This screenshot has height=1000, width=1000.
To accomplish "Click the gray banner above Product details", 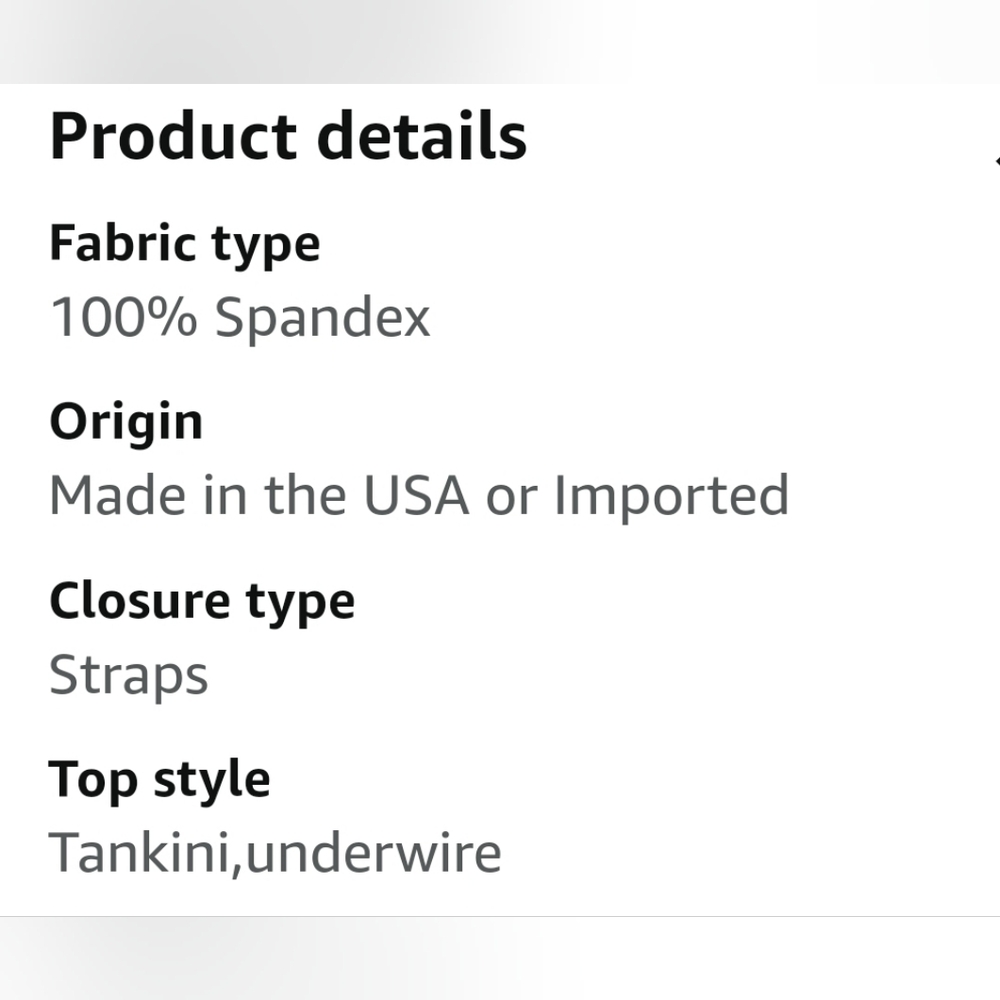I will [x=500, y=41].
